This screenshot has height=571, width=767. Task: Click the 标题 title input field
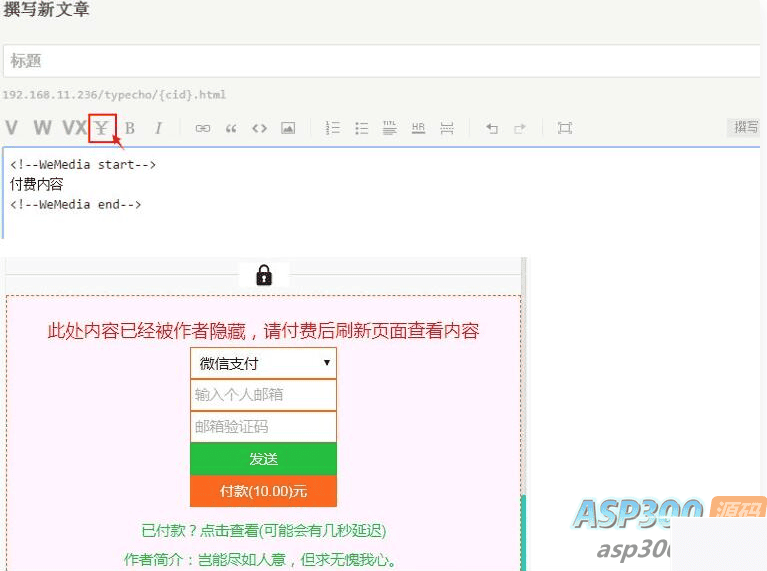382,61
